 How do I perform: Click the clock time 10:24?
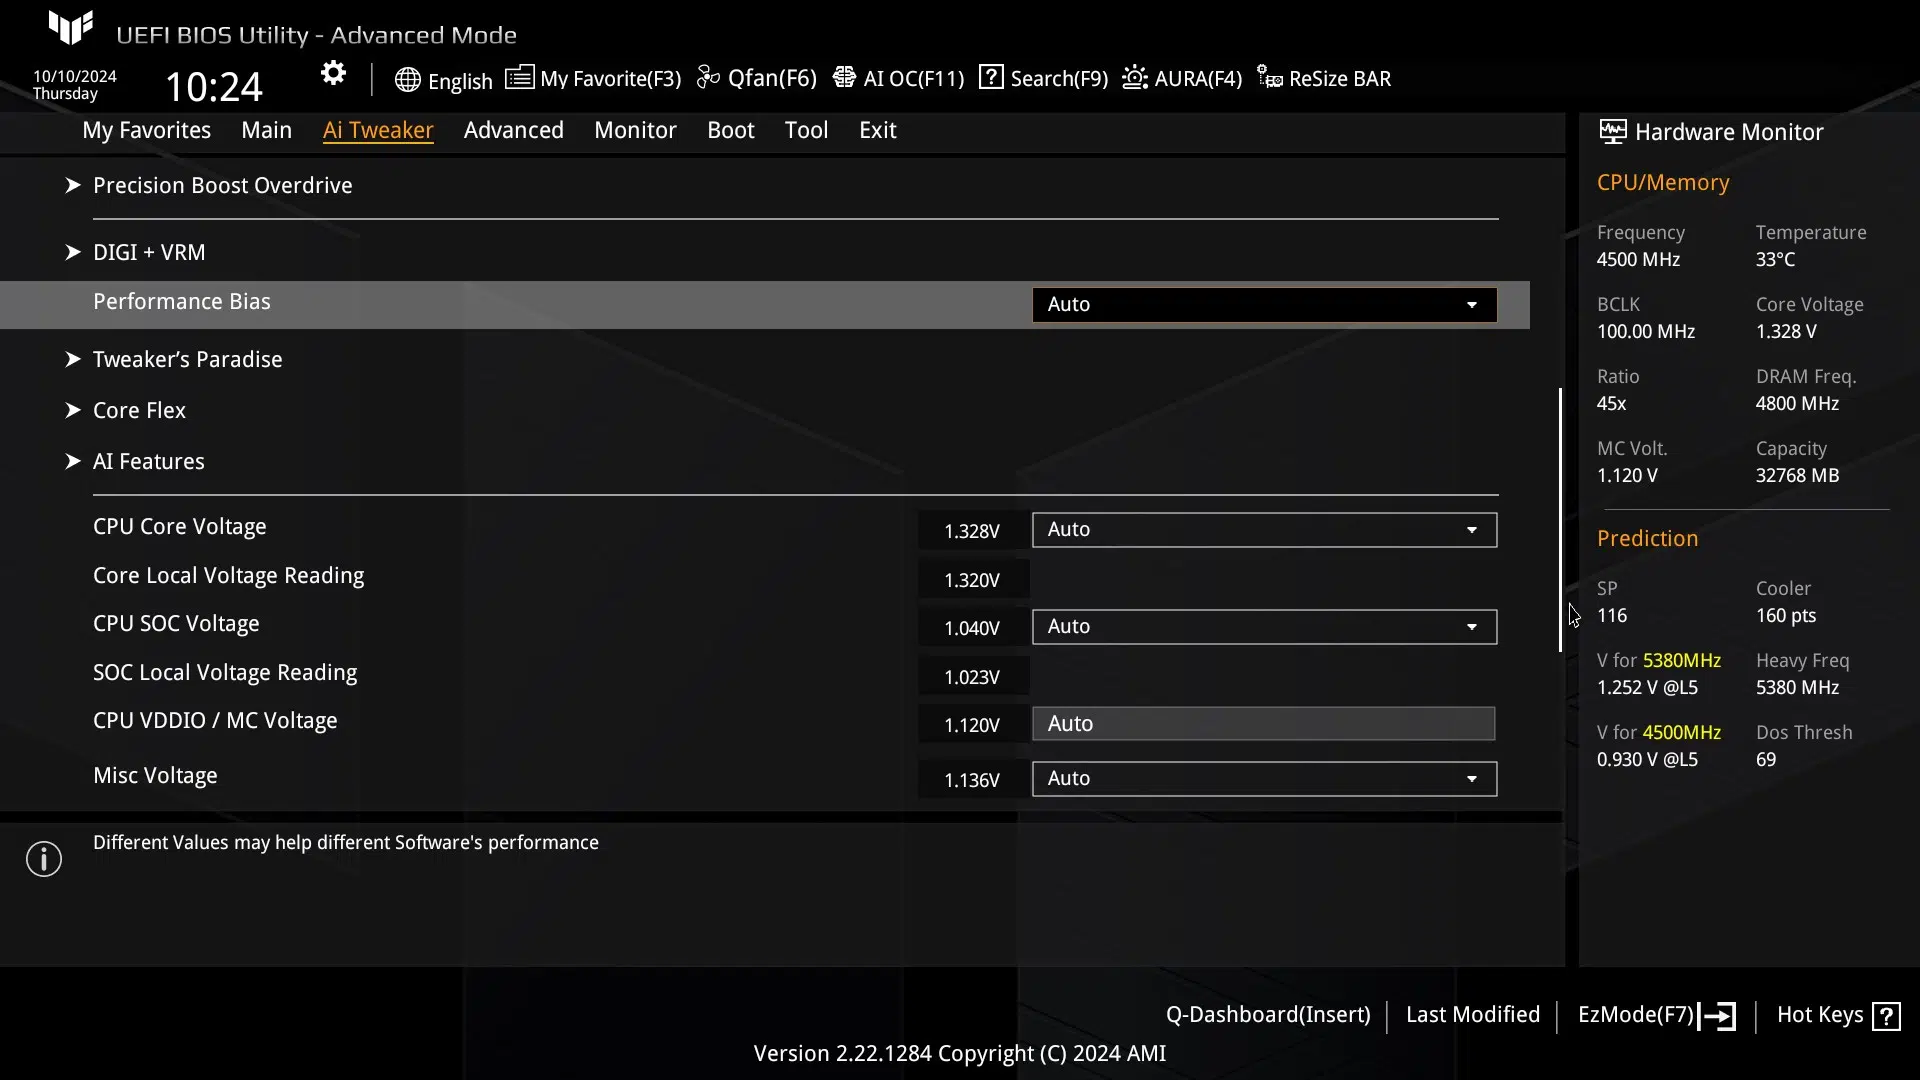pos(213,87)
